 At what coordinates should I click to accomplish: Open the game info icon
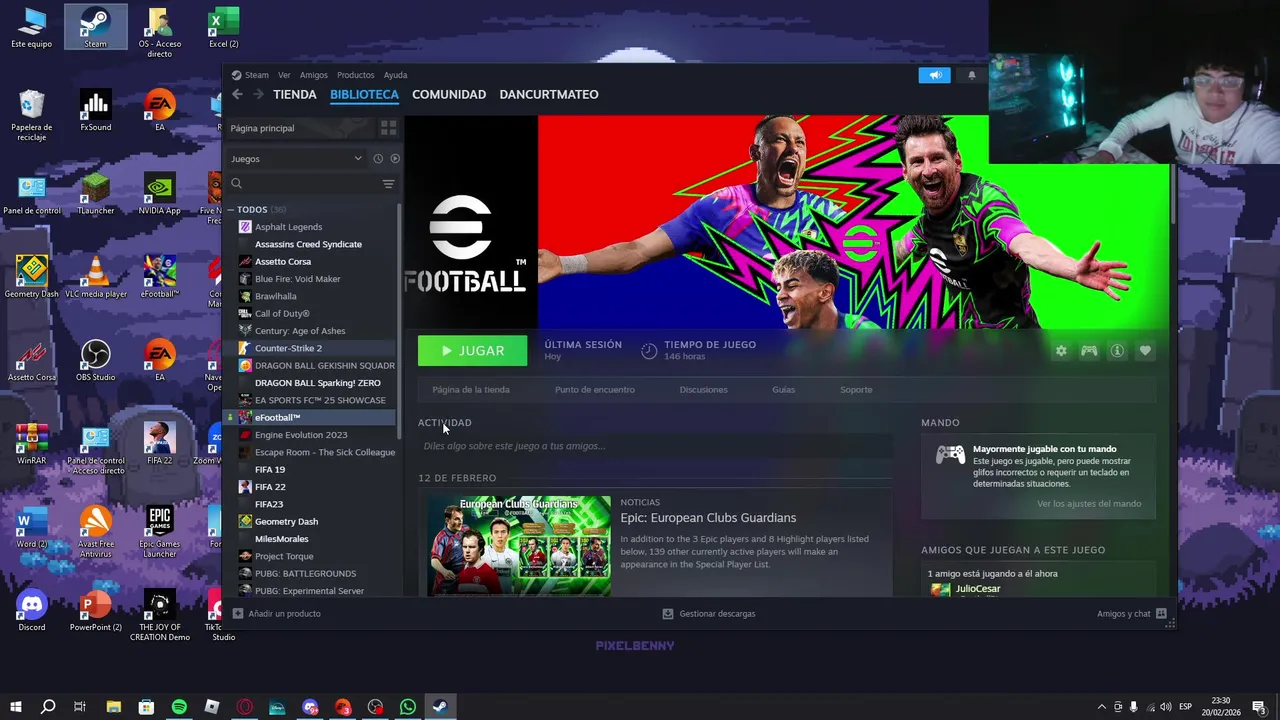pyautogui.click(x=1117, y=351)
